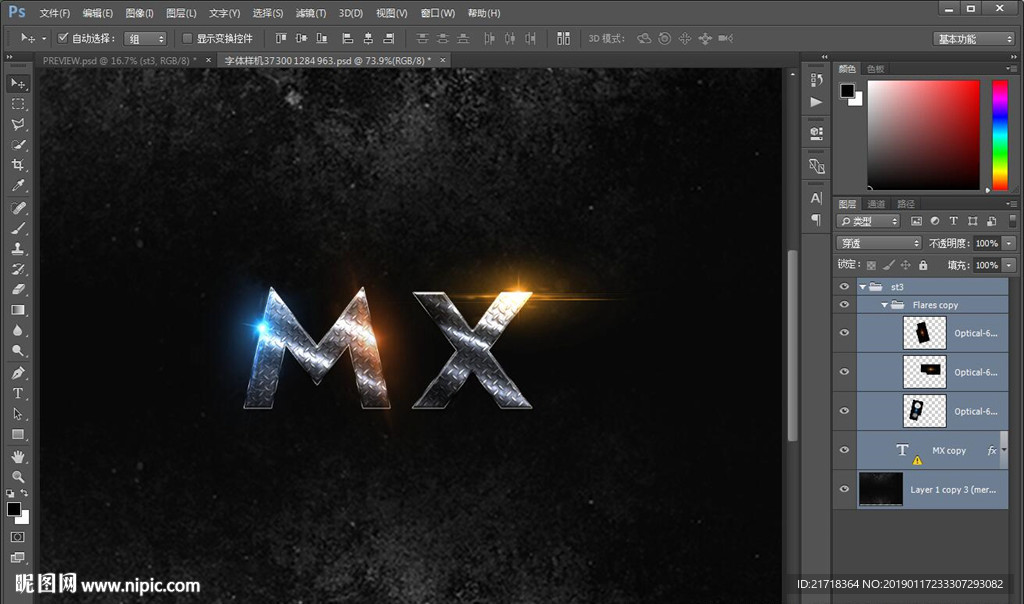Switch to the PREVIEW.psd document tab
This screenshot has width=1024, height=604.
click(118, 60)
